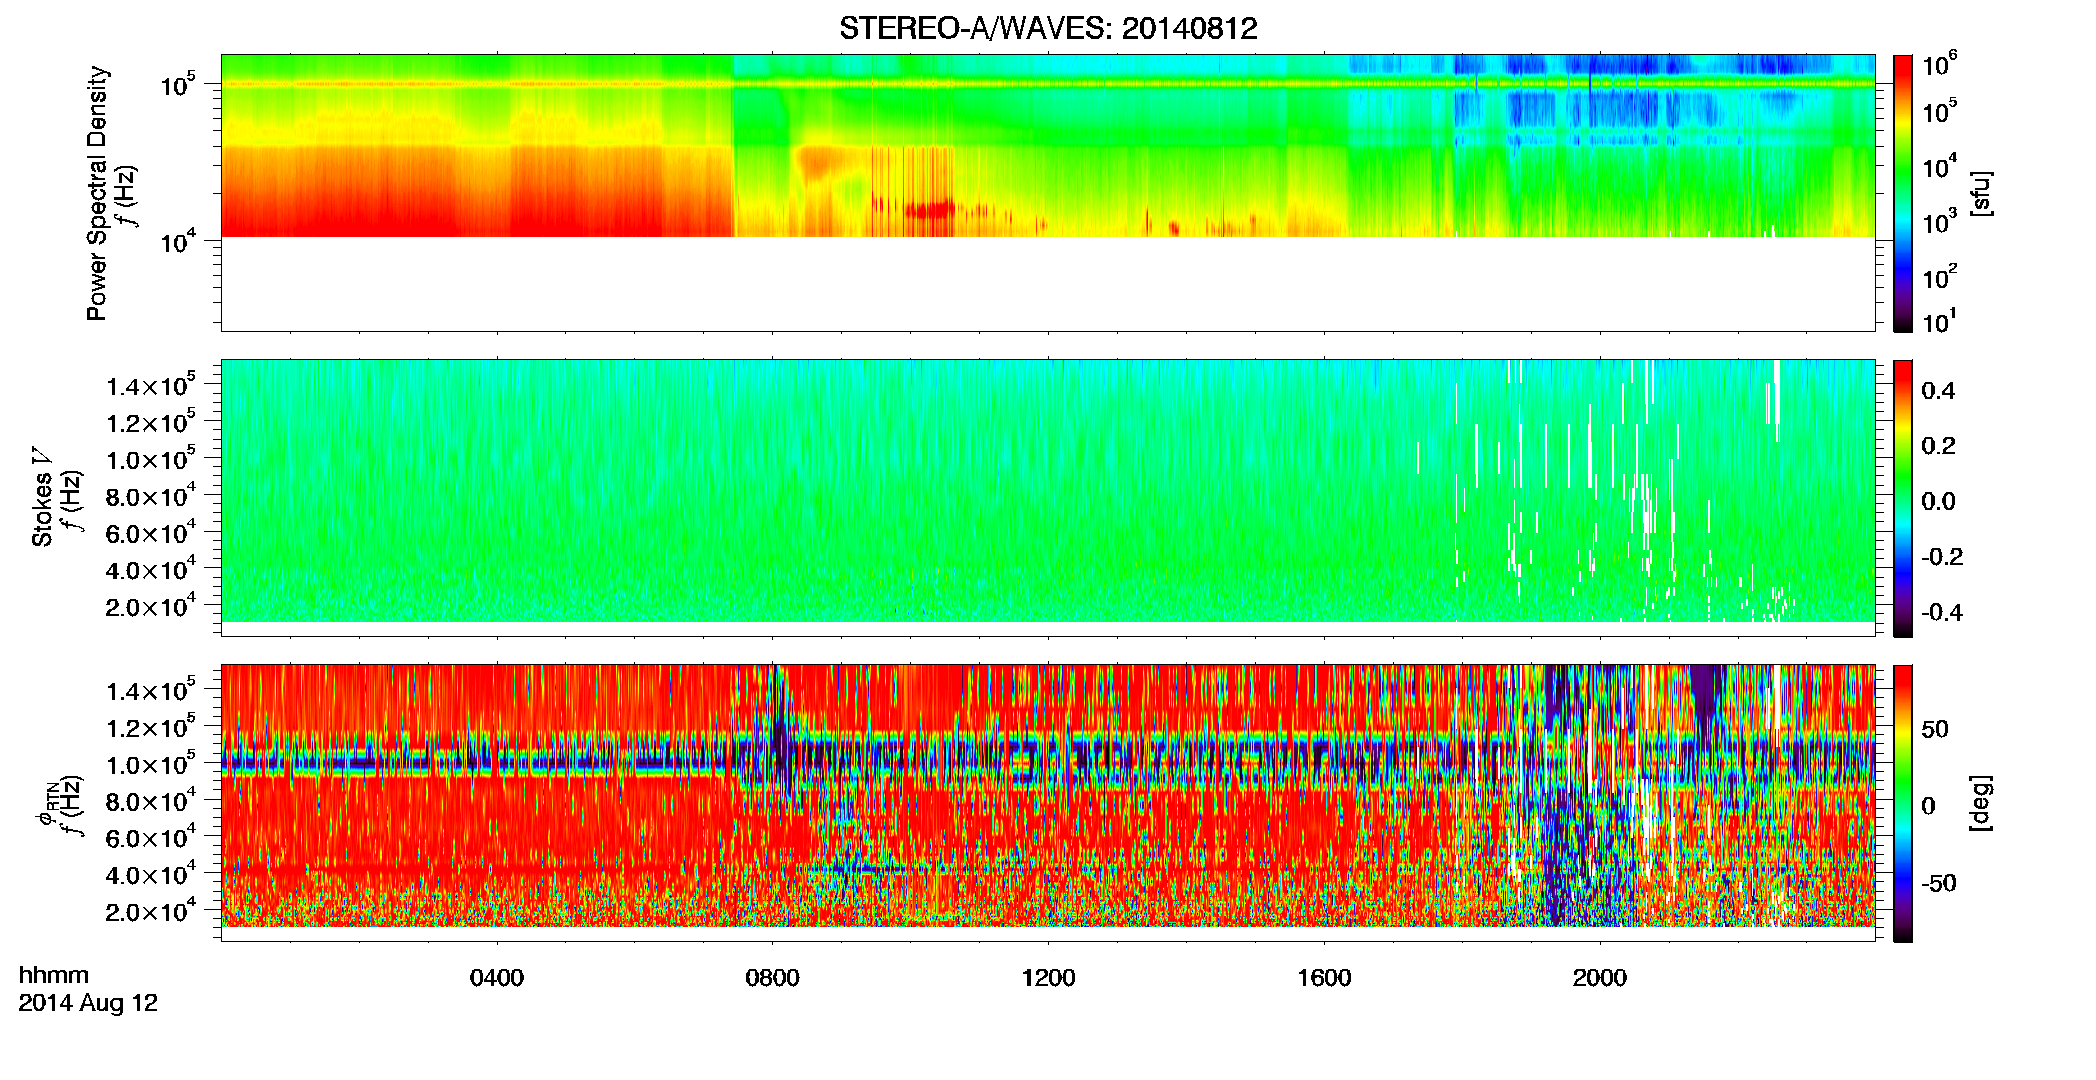Click the [sfu] colorbar unit label
The height and width of the screenshot is (1080, 2096).
pyautogui.click(x=1981, y=193)
